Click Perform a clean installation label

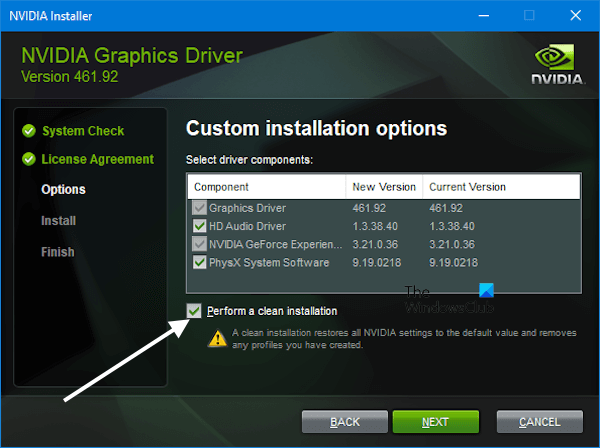click(272, 311)
